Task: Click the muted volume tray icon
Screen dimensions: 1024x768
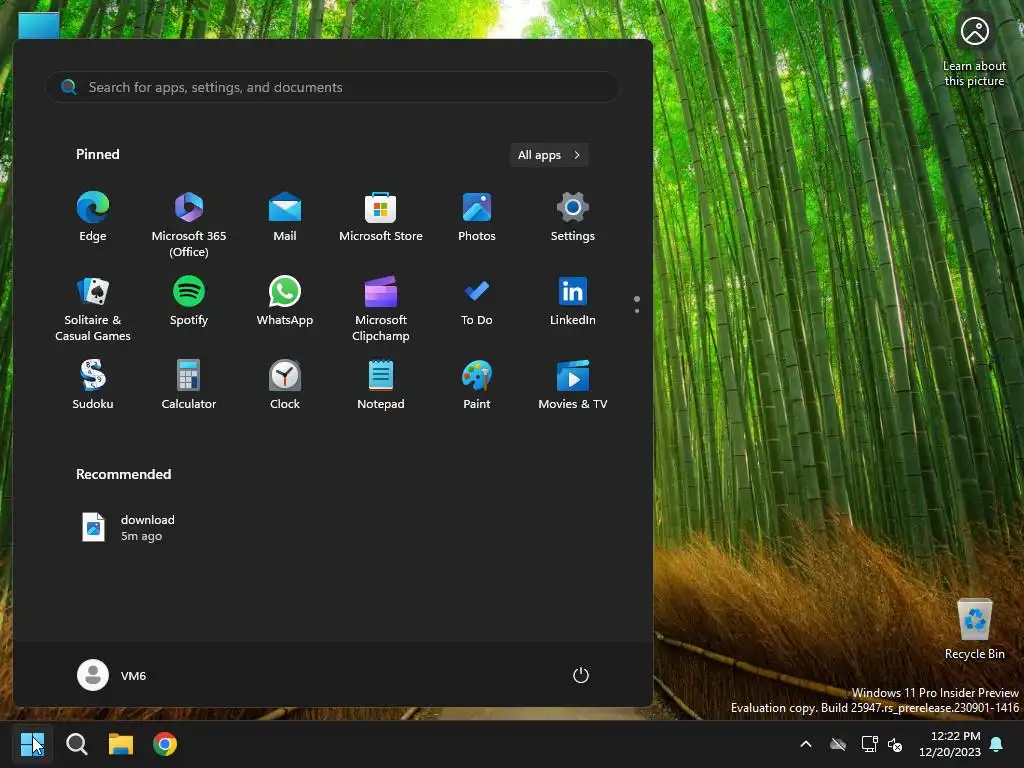Action: point(895,744)
